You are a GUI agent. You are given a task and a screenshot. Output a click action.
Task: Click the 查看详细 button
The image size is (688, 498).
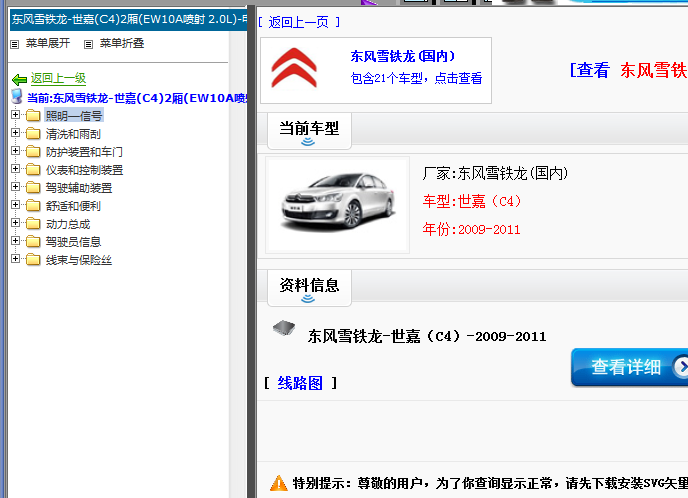pyautogui.click(x=629, y=367)
